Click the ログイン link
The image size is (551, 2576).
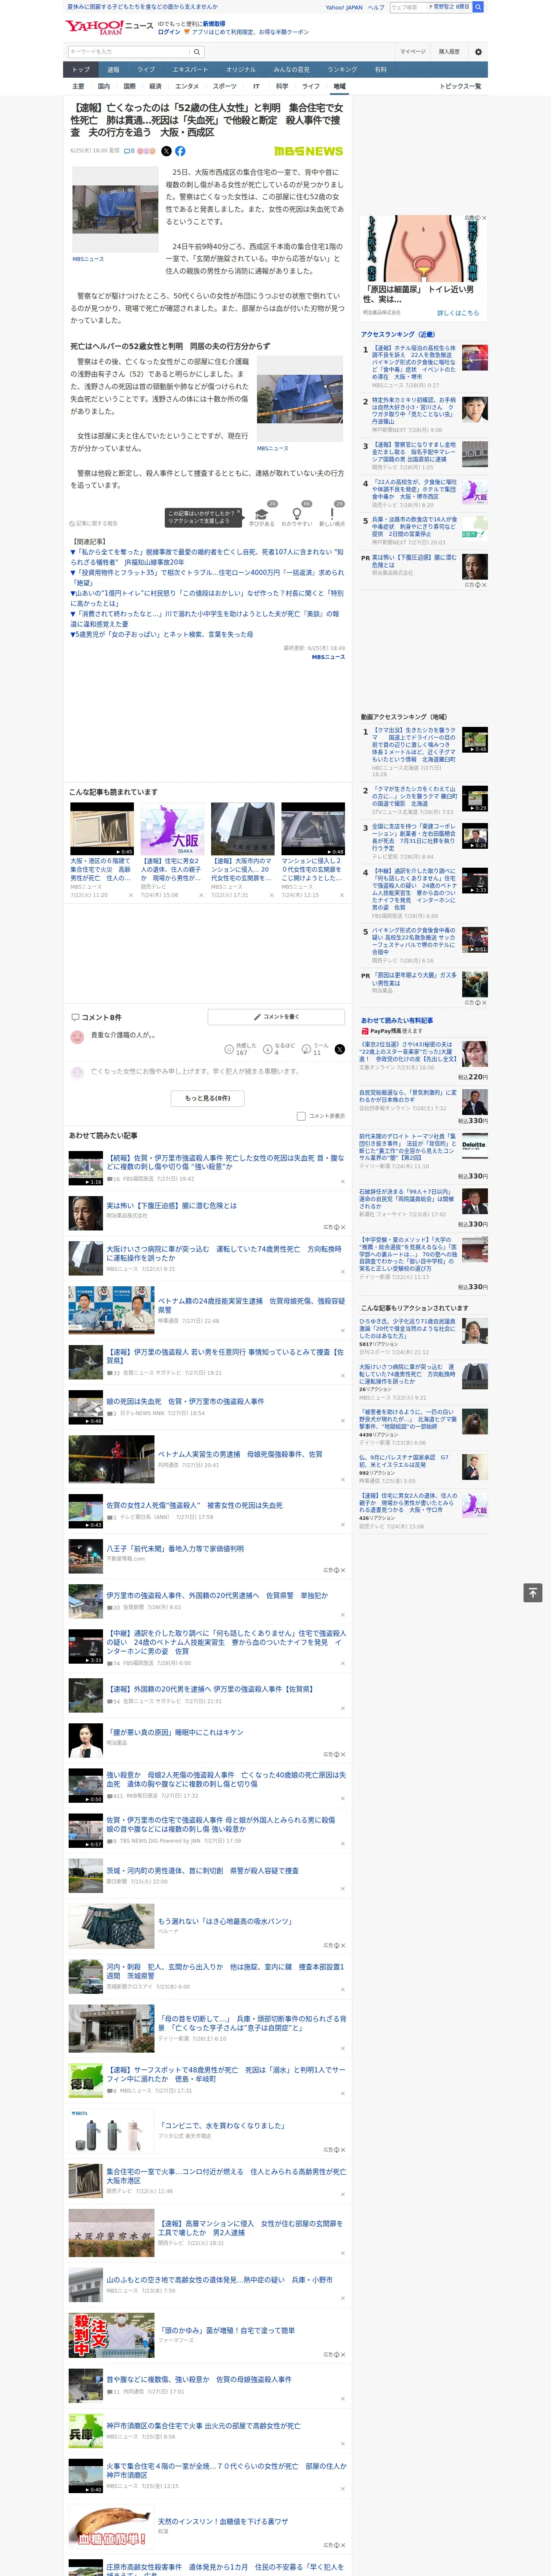pyautogui.click(x=169, y=32)
